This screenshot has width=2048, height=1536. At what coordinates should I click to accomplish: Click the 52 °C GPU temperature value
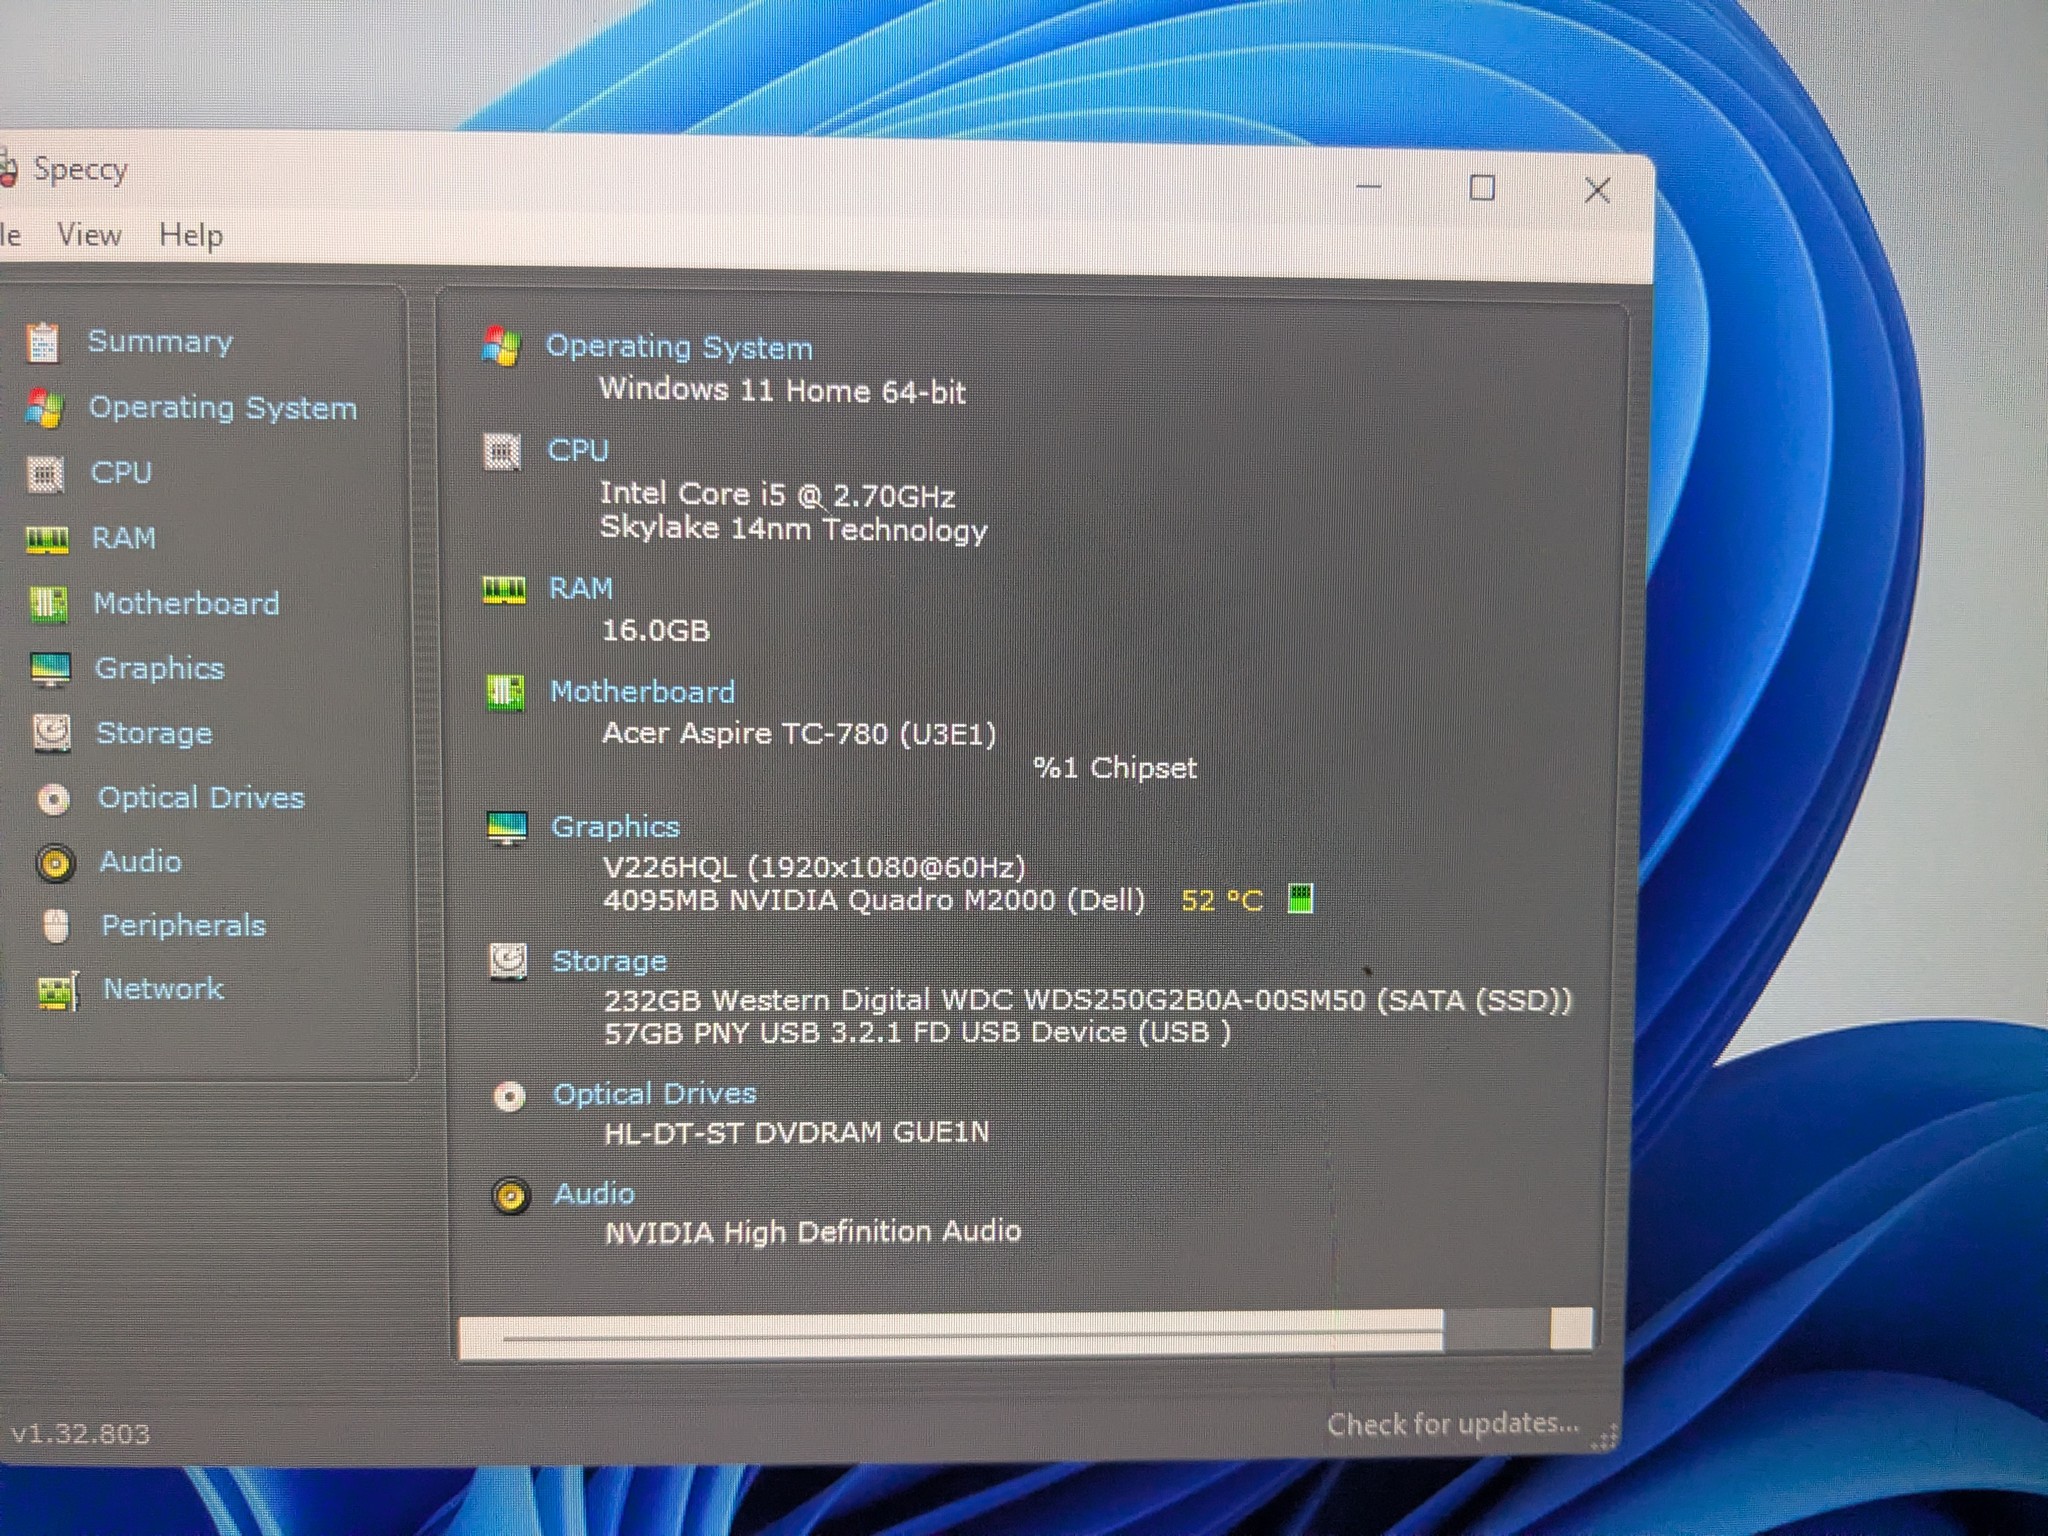[x=1222, y=900]
